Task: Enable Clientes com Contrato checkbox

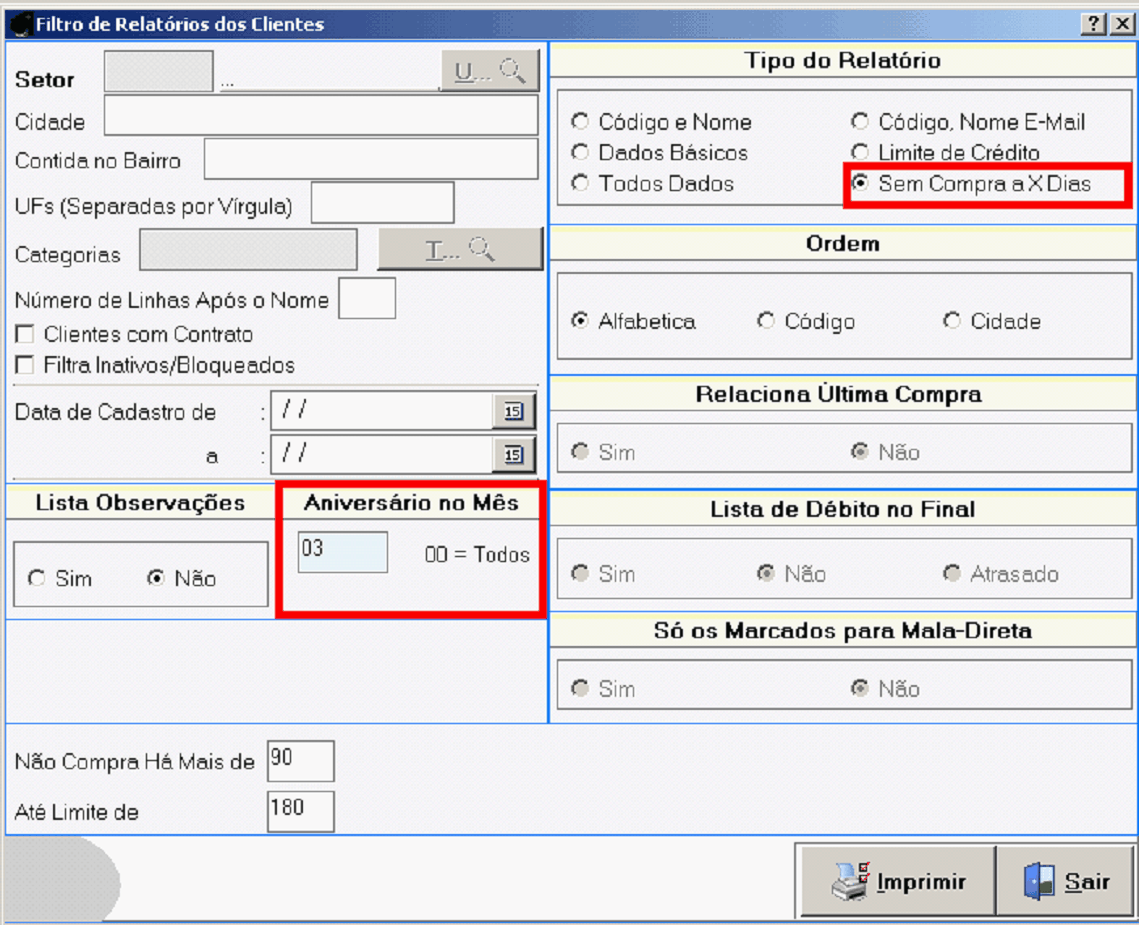Action: pos(25,335)
